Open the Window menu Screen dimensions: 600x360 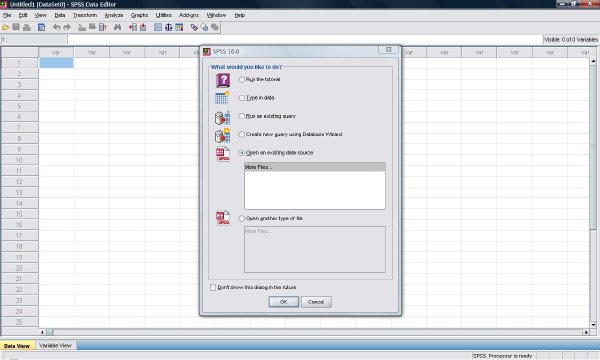pos(216,15)
